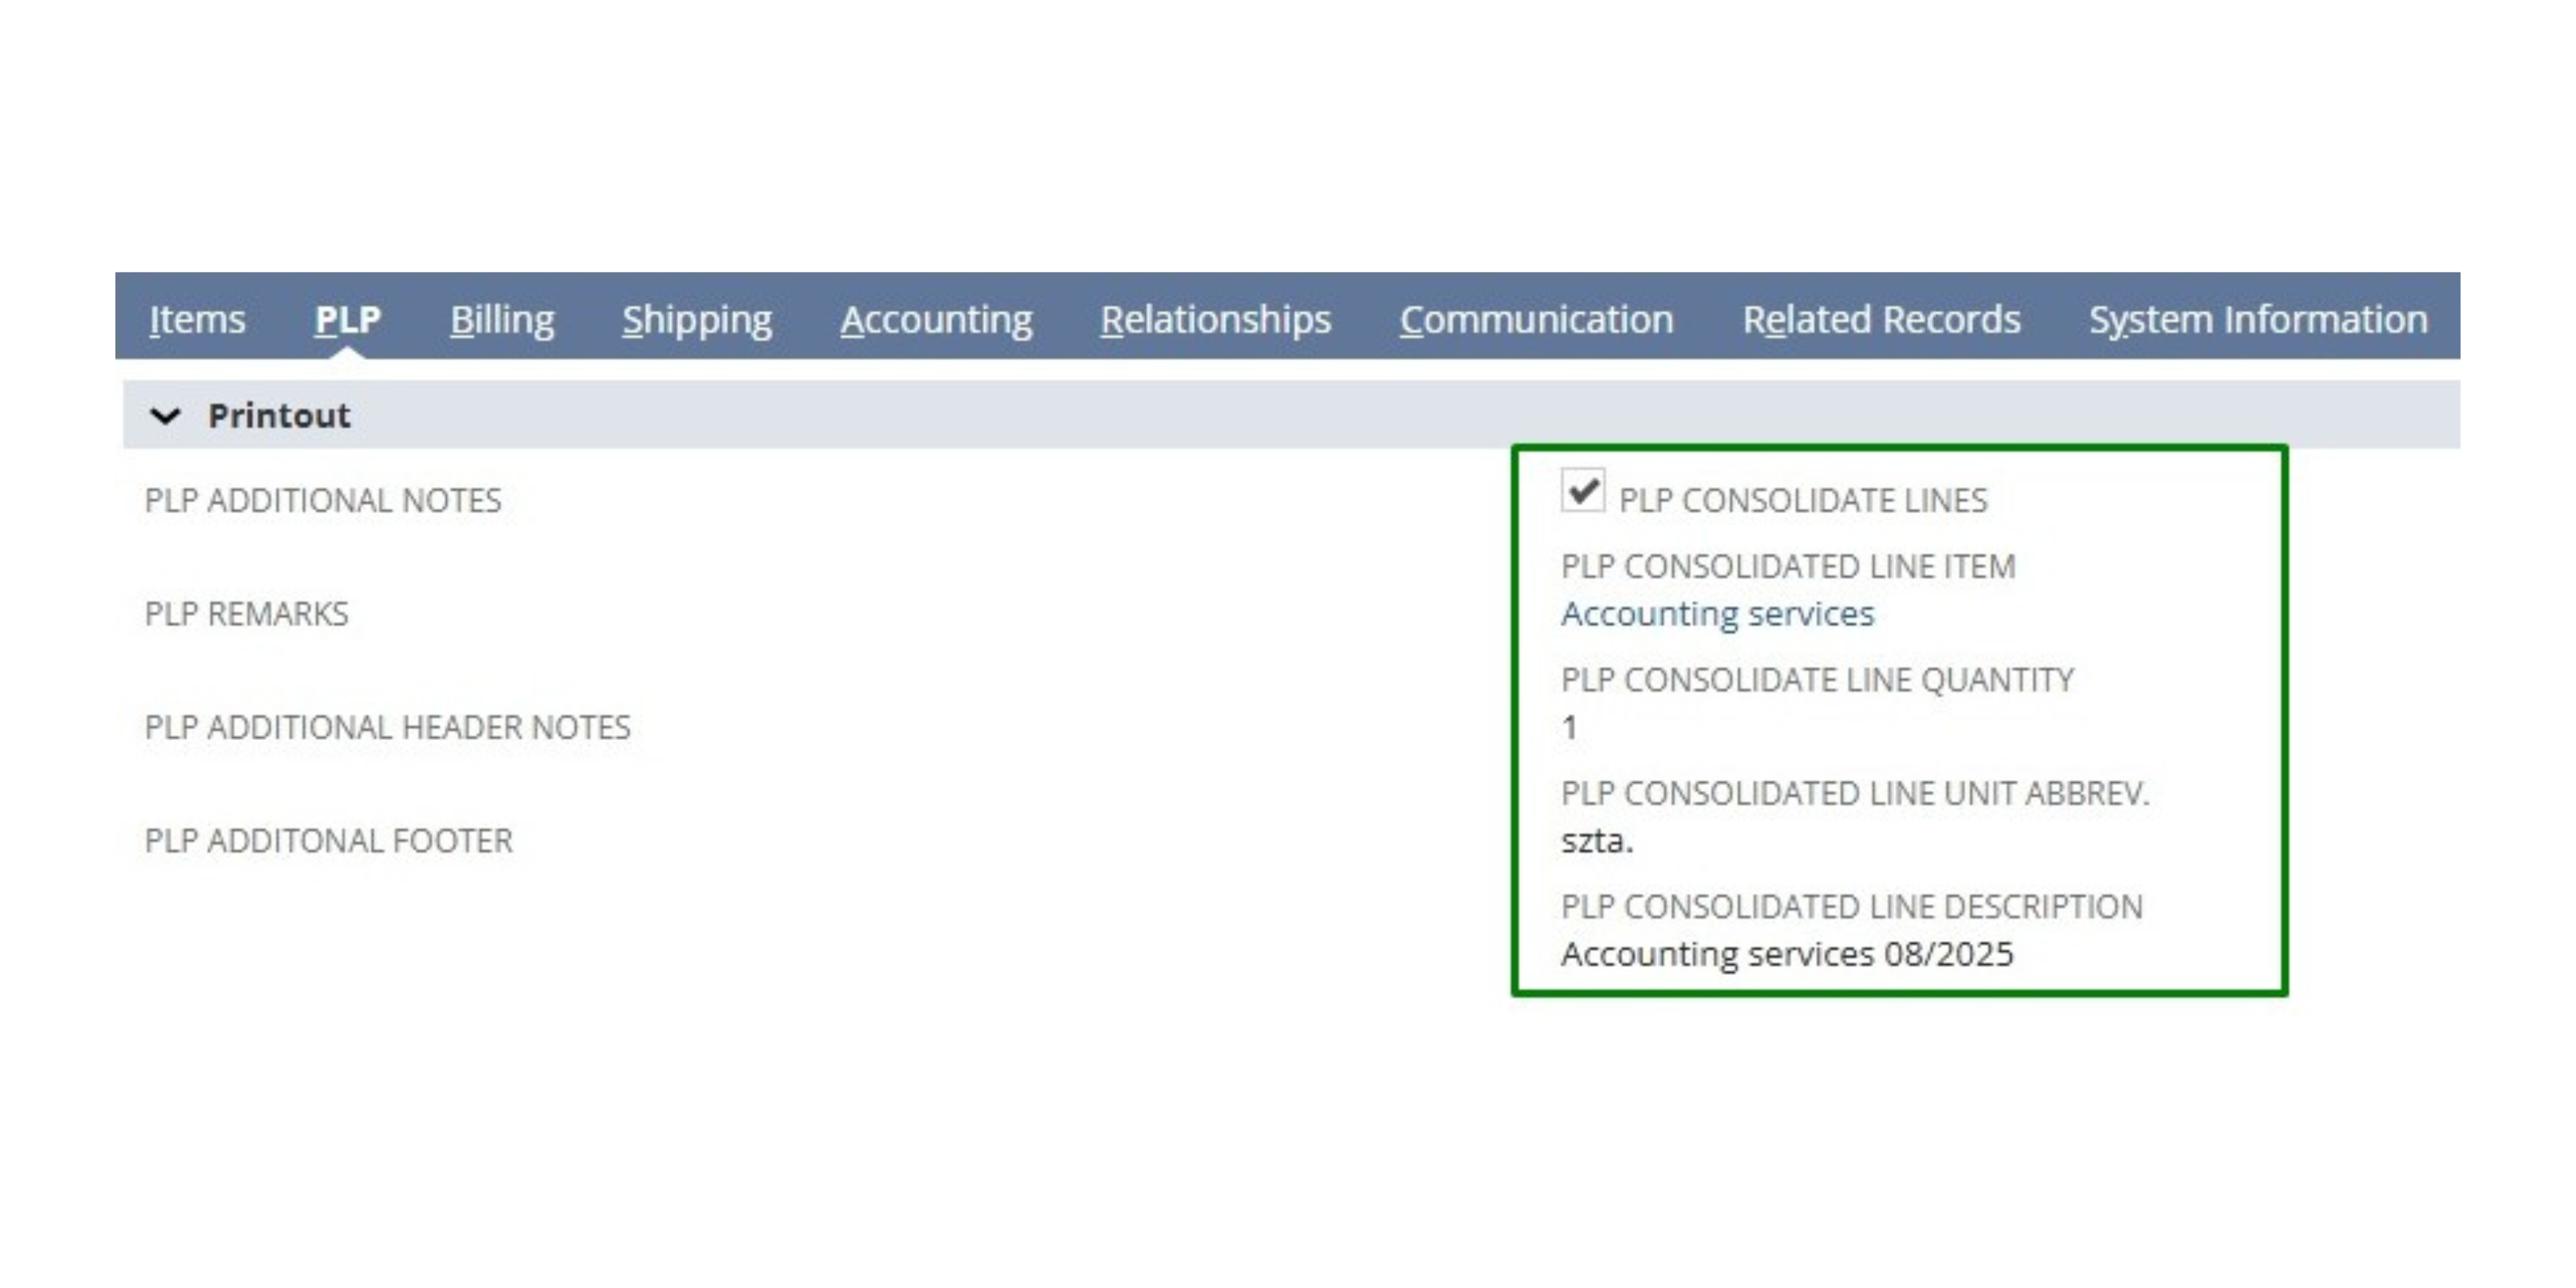Open the Related Records tab
Viewport: 2576px width, 1288px height.
point(1881,320)
